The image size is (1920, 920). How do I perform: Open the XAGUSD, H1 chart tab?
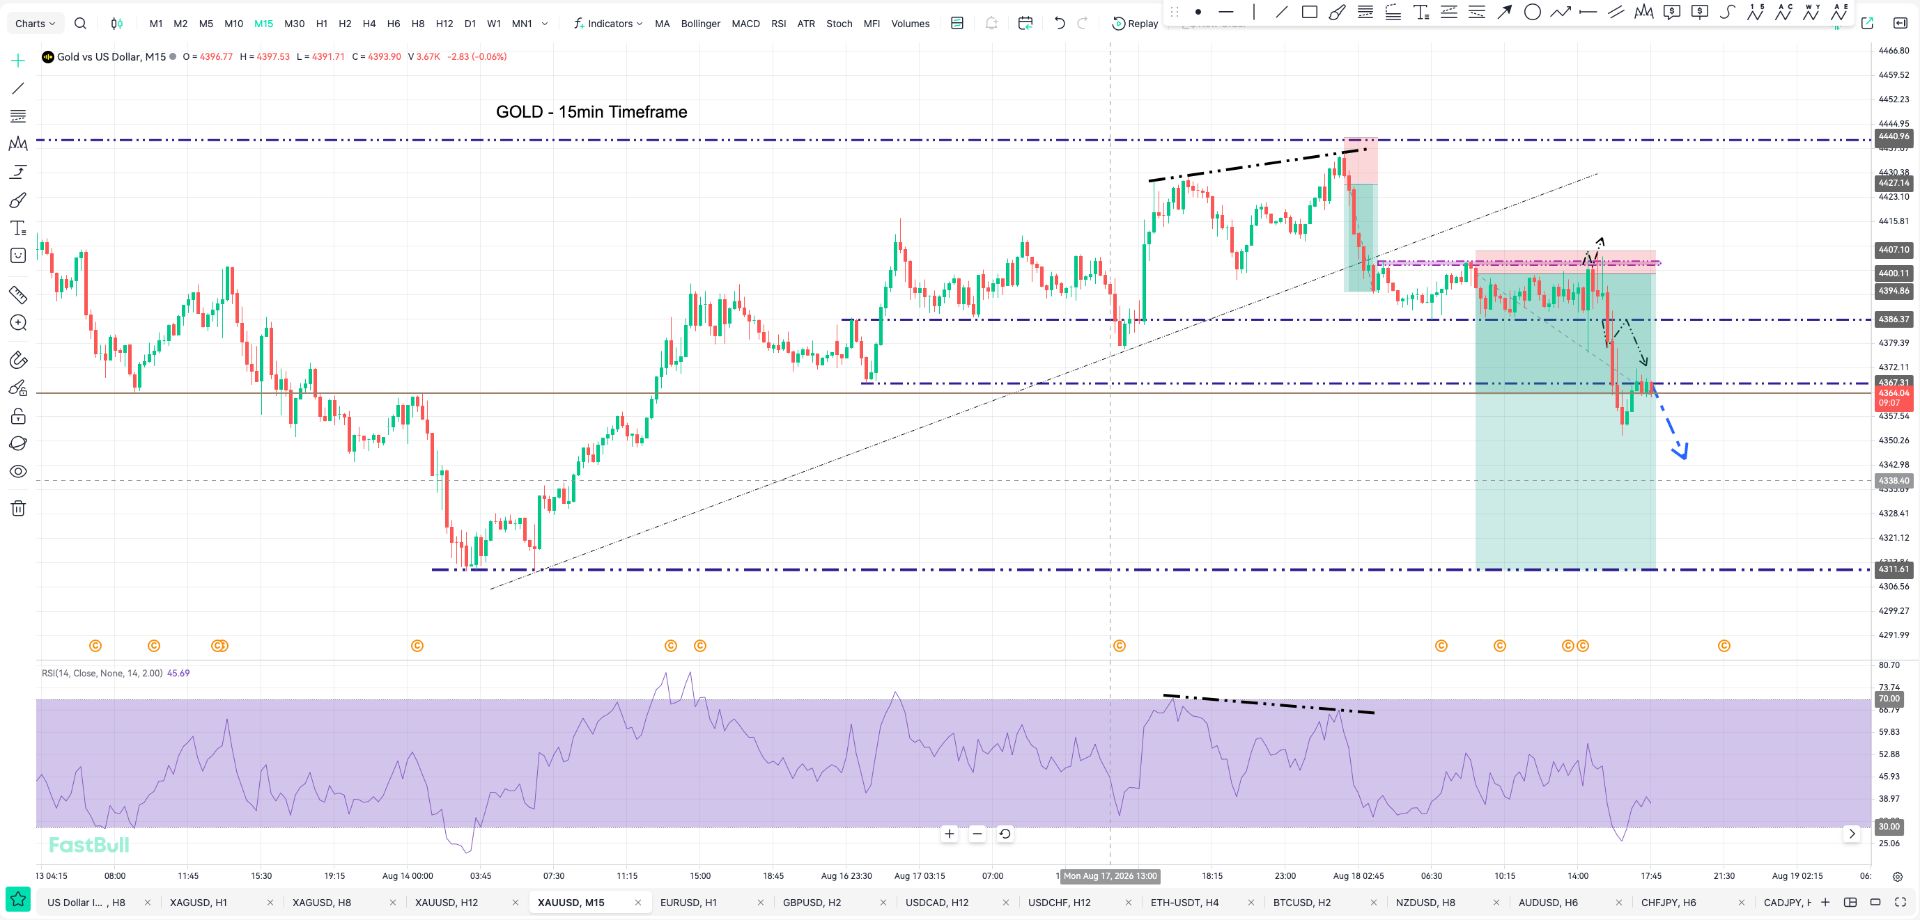pos(198,902)
